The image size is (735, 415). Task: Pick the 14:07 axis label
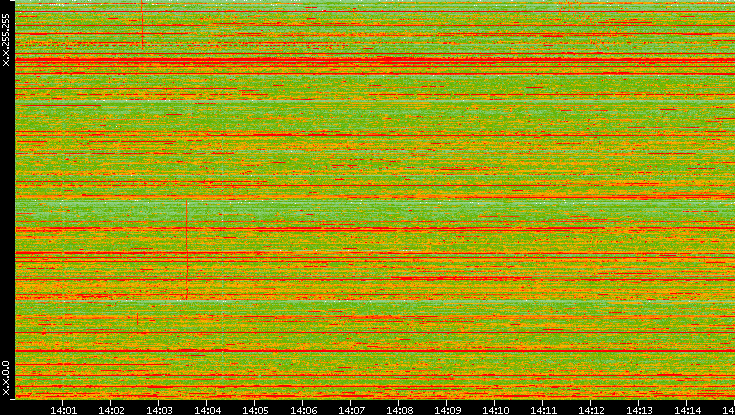click(x=351, y=410)
